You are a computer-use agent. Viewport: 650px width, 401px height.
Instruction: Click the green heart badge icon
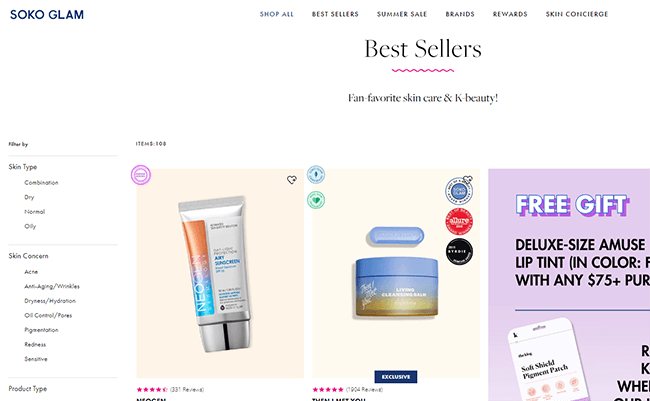pos(316,200)
